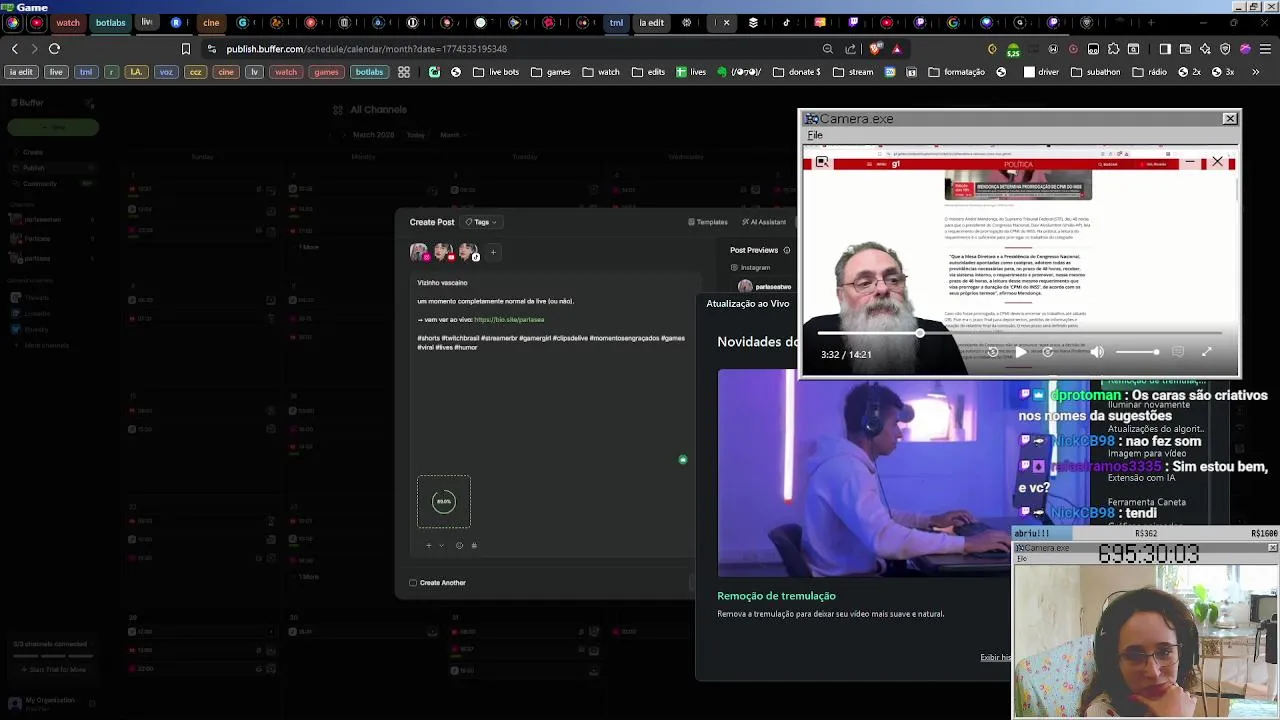1280x720 pixels.
Task: Click hashtag icon in Create Post toolbar
Action: click(x=474, y=545)
